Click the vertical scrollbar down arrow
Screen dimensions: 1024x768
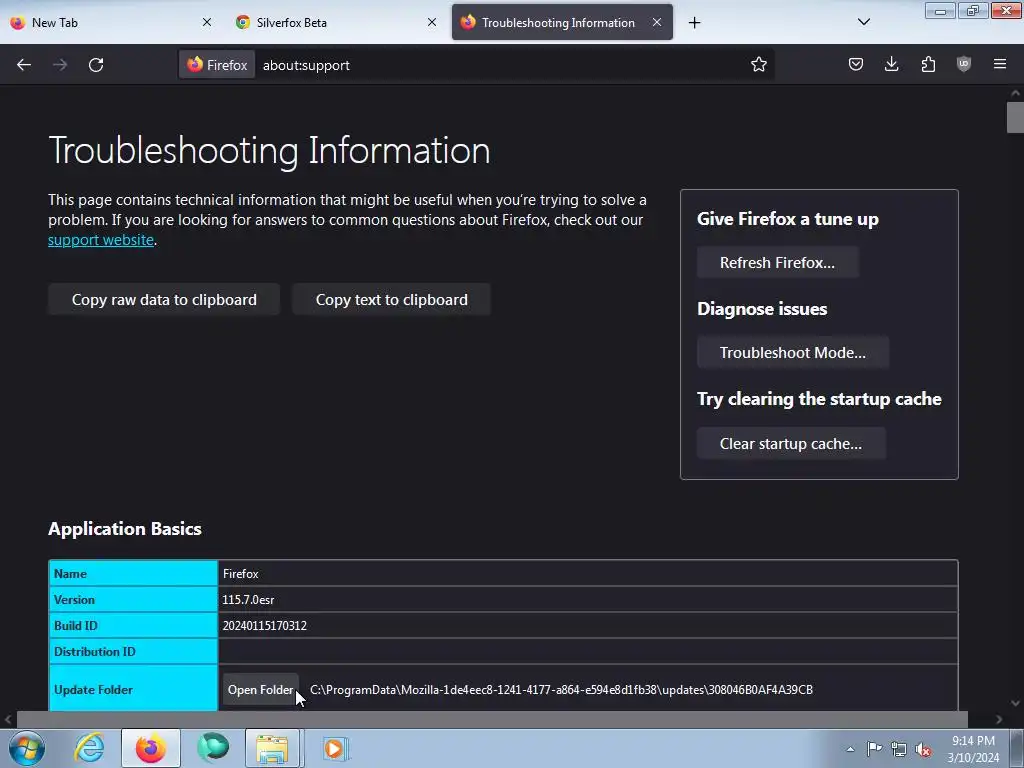[1015, 703]
